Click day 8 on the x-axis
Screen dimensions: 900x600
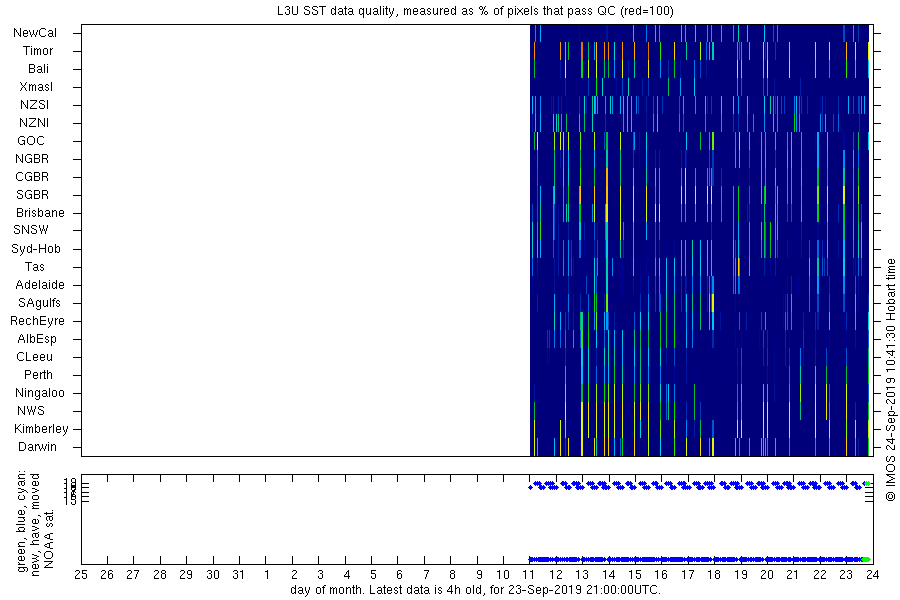click(x=452, y=575)
